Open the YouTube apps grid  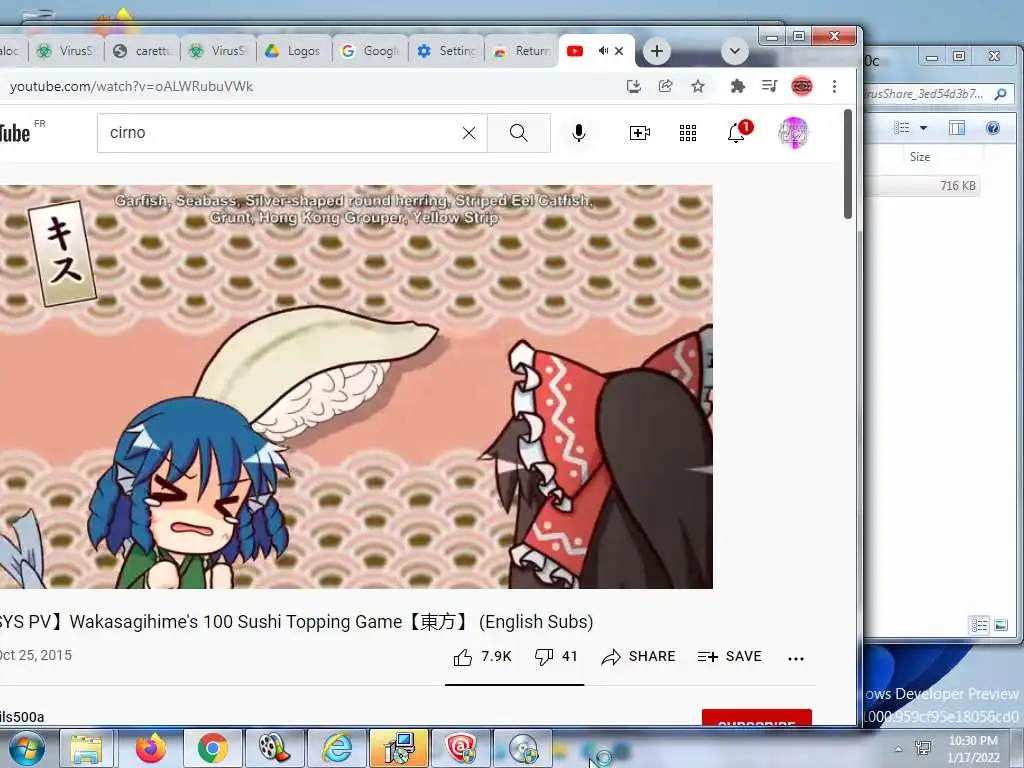(x=688, y=133)
